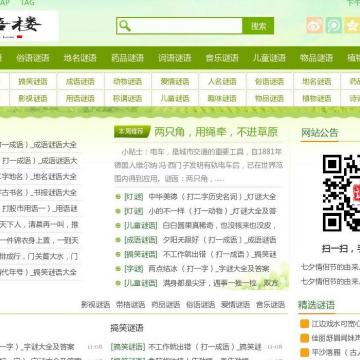The image size is (360, 360).
Task: Switch to 药品谜语 tab above 搞笑谜语 section
Action: (166, 304)
